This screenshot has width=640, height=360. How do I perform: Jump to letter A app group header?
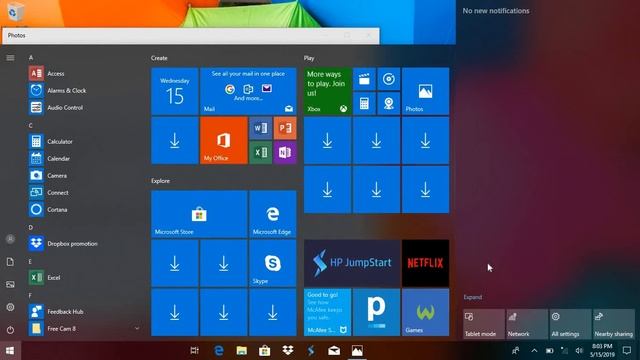pos(31,58)
